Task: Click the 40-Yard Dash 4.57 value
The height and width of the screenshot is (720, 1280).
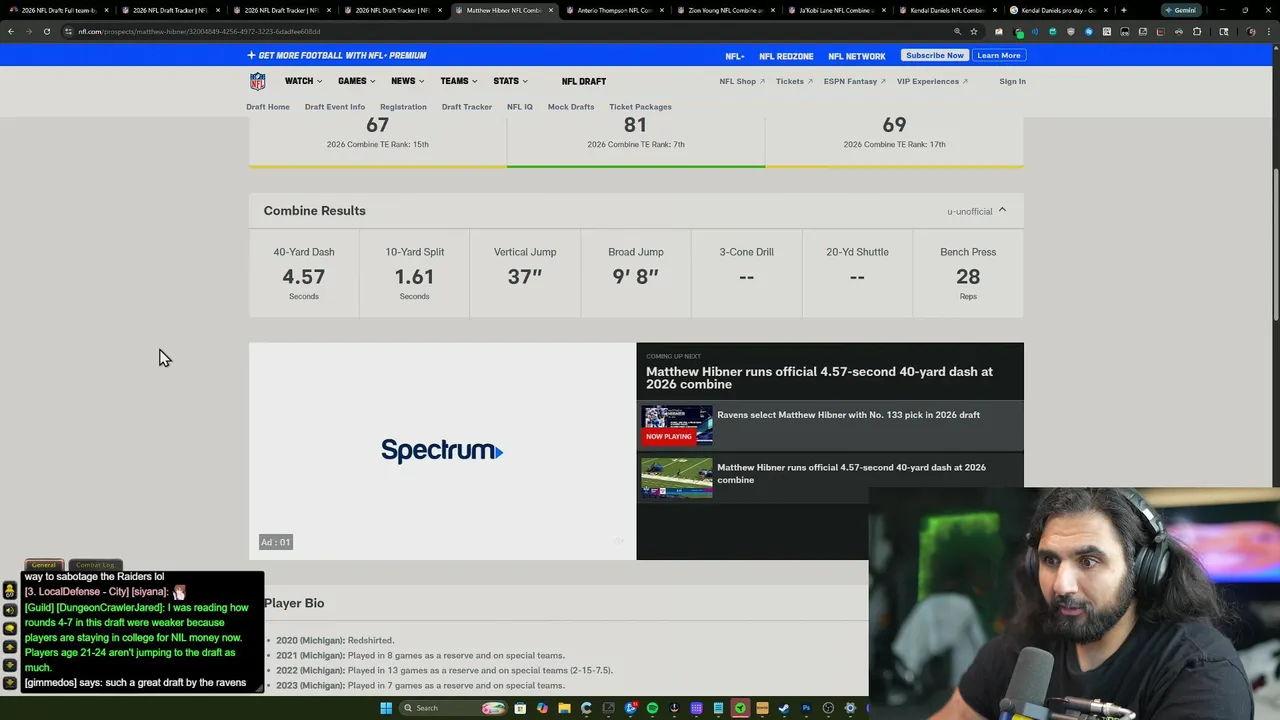Action: click(303, 277)
